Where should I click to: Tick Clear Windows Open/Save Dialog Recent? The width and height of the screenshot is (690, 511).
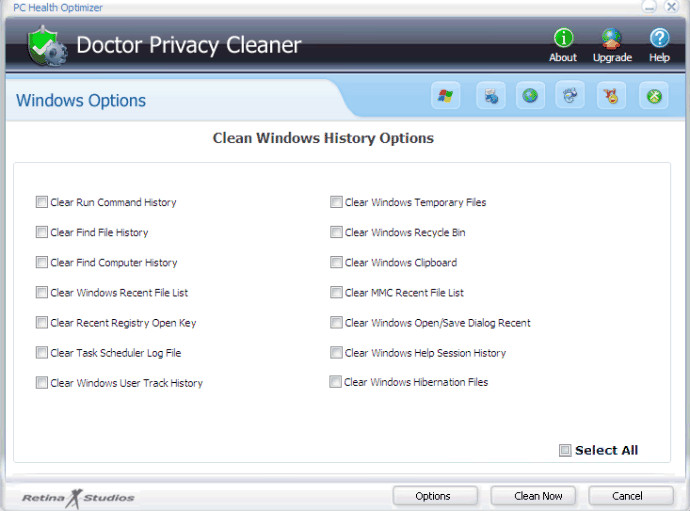click(336, 323)
